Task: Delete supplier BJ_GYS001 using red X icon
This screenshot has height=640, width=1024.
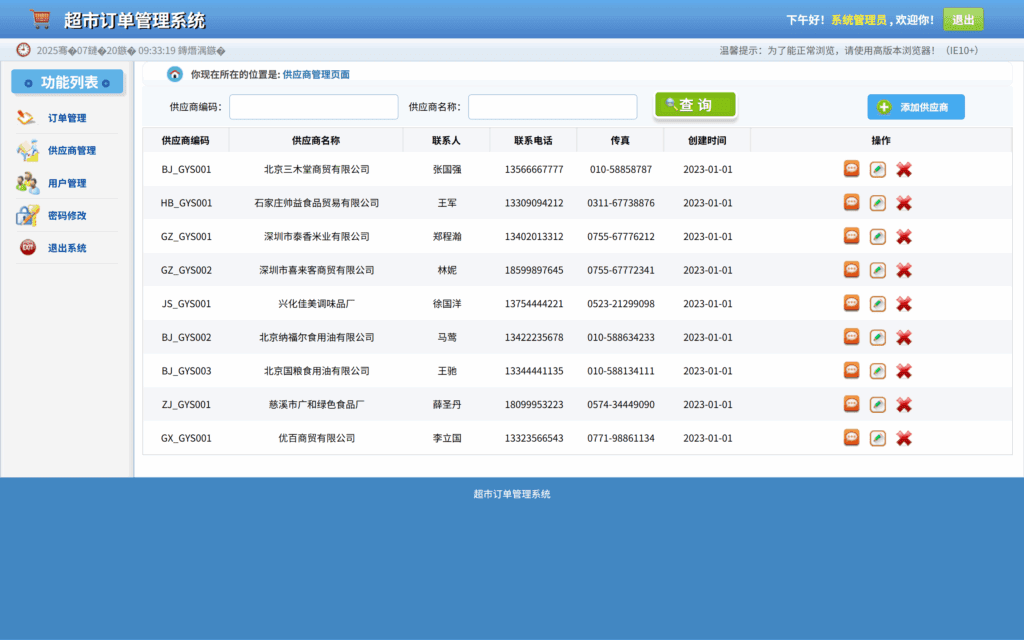Action: click(903, 169)
